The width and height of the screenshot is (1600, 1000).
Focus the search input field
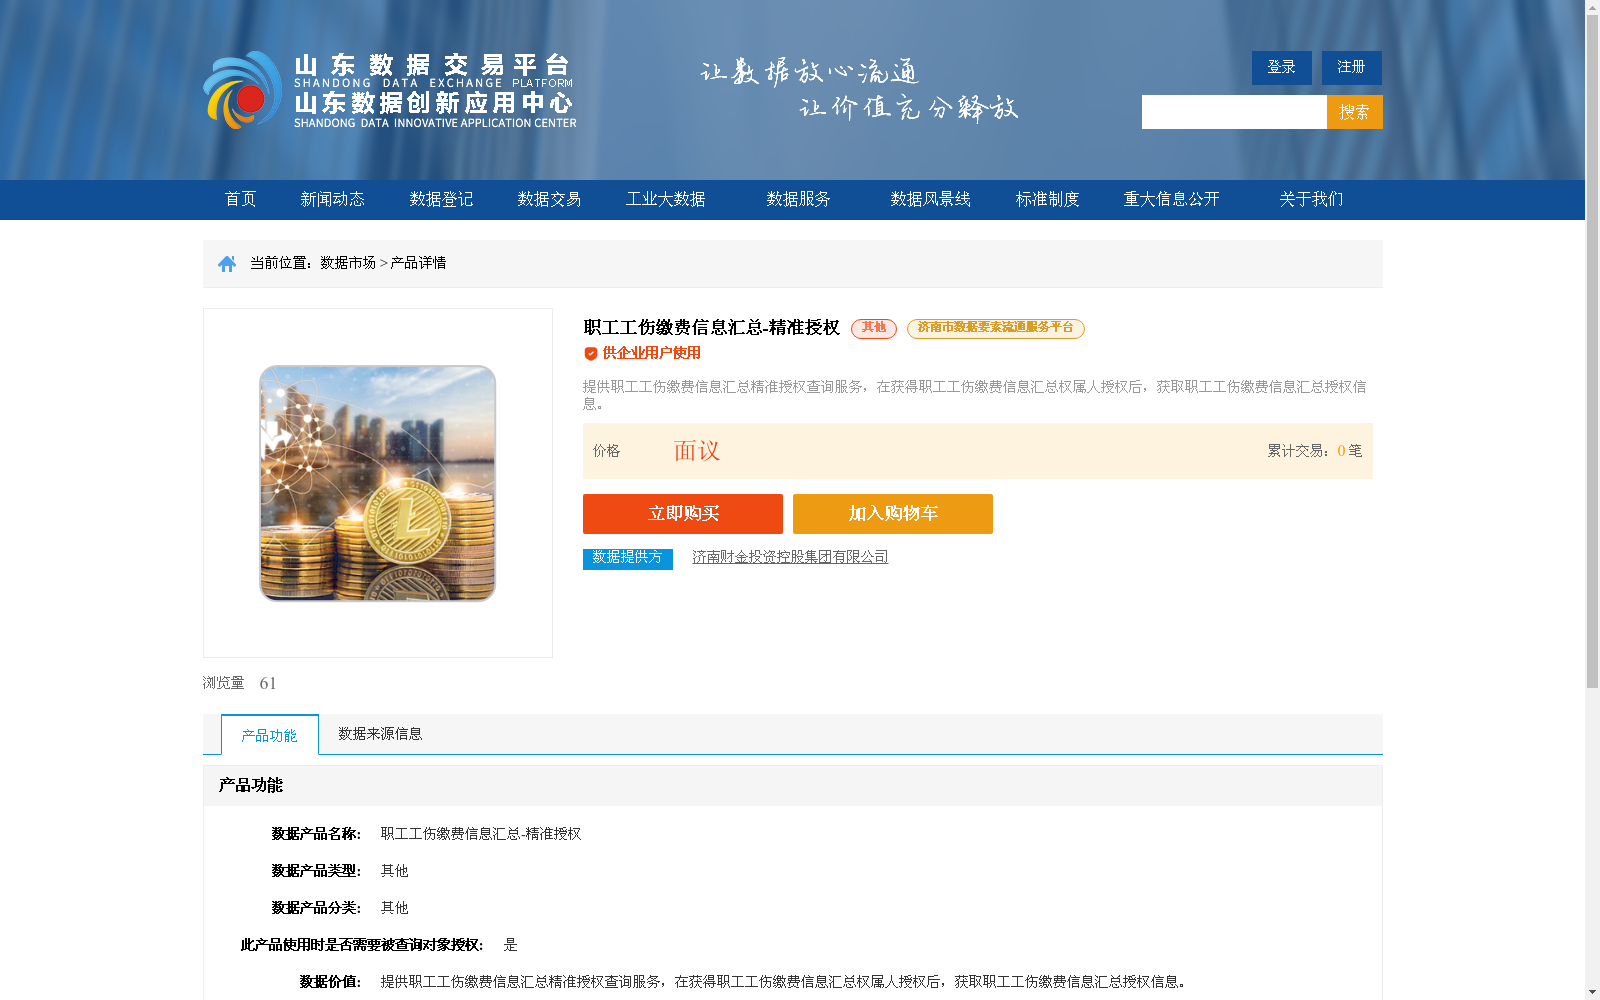[x=1234, y=112]
